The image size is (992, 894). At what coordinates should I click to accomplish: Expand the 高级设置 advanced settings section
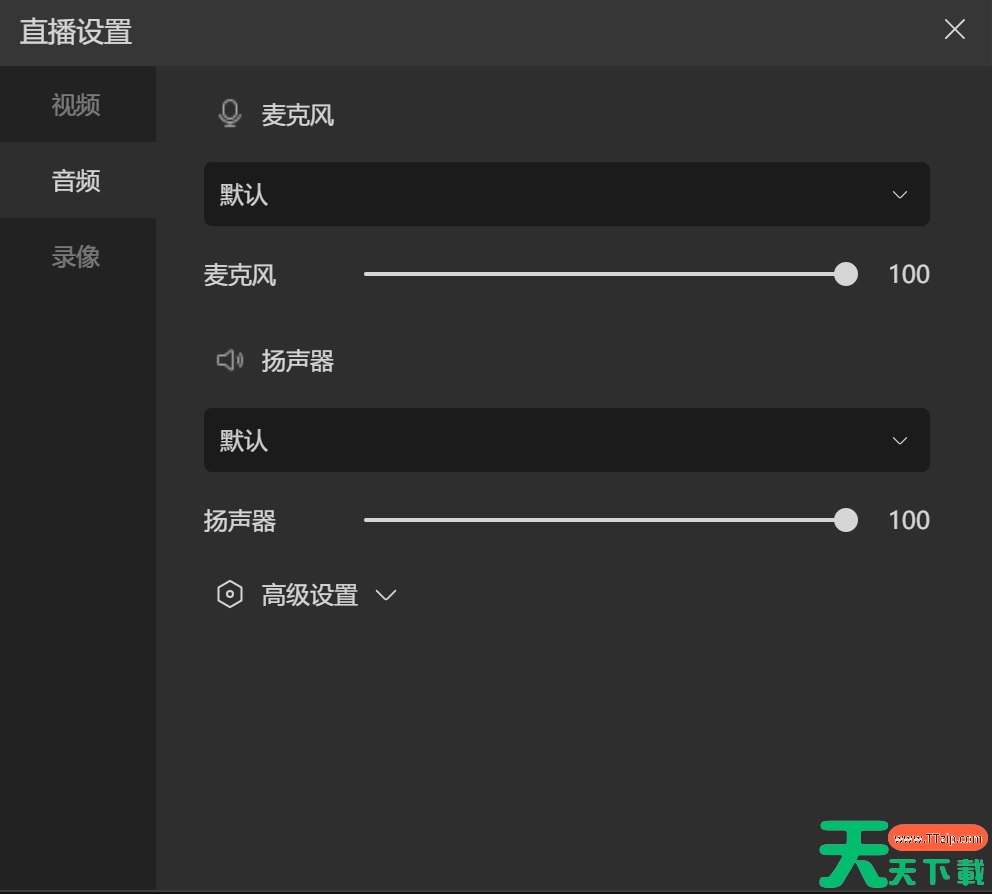(386, 595)
